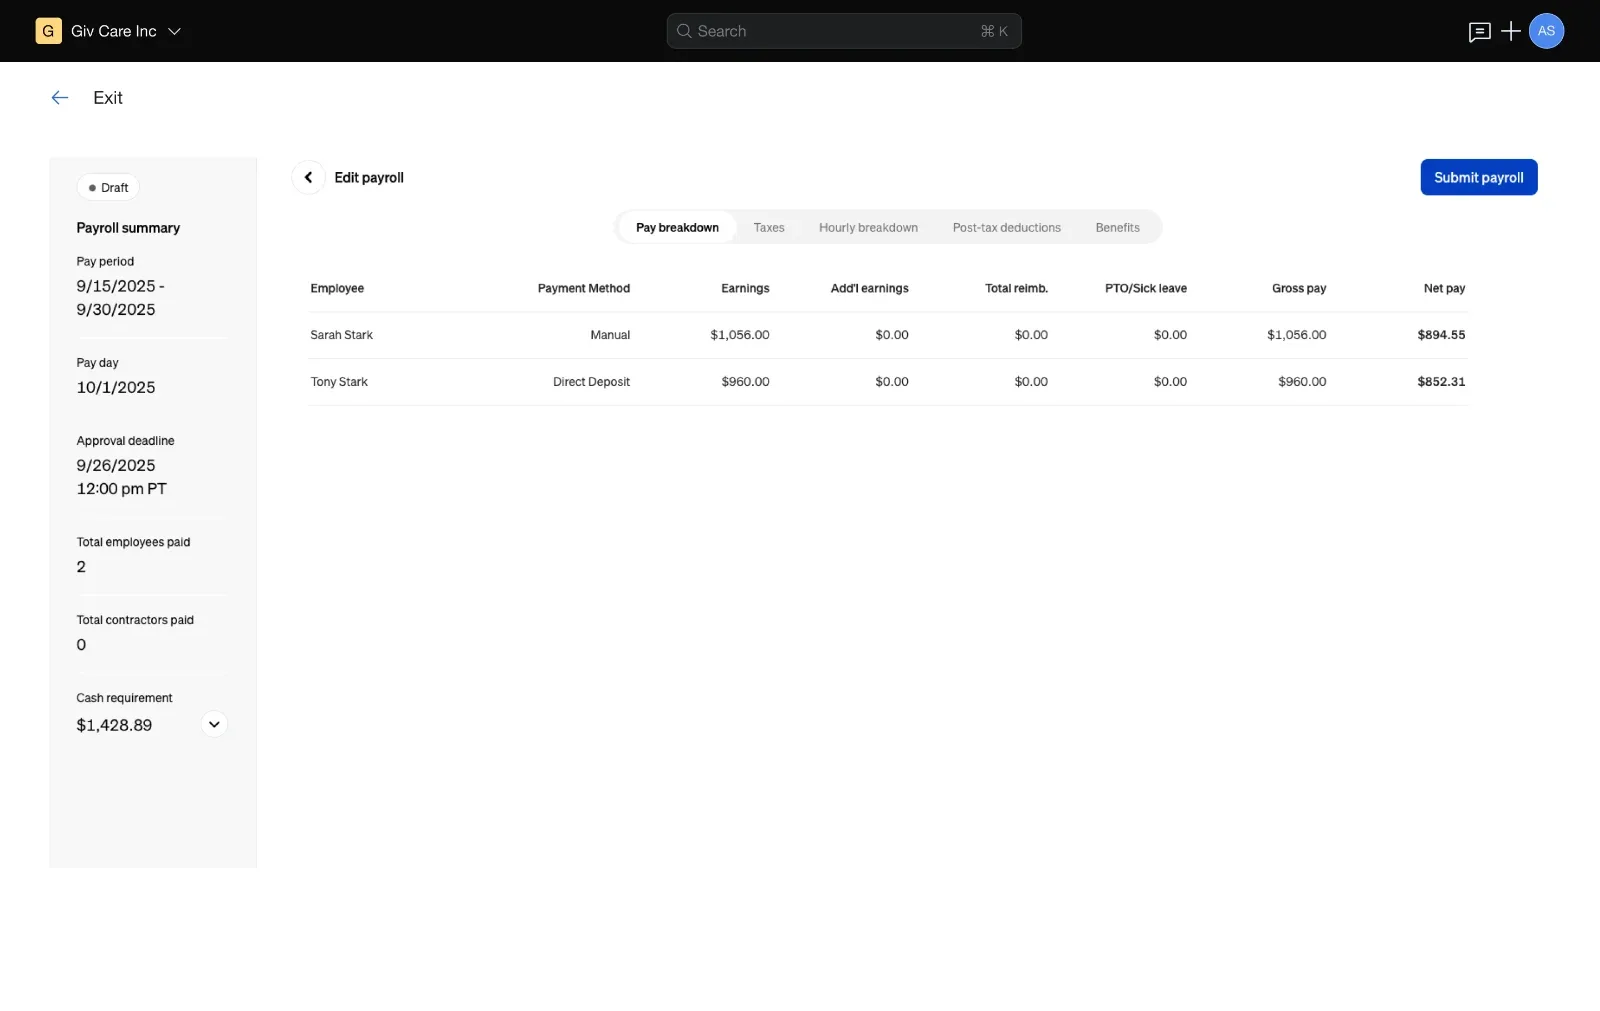The image size is (1600, 1011).
Task: Click the plus create-new icon
Action: (1511, 31)
